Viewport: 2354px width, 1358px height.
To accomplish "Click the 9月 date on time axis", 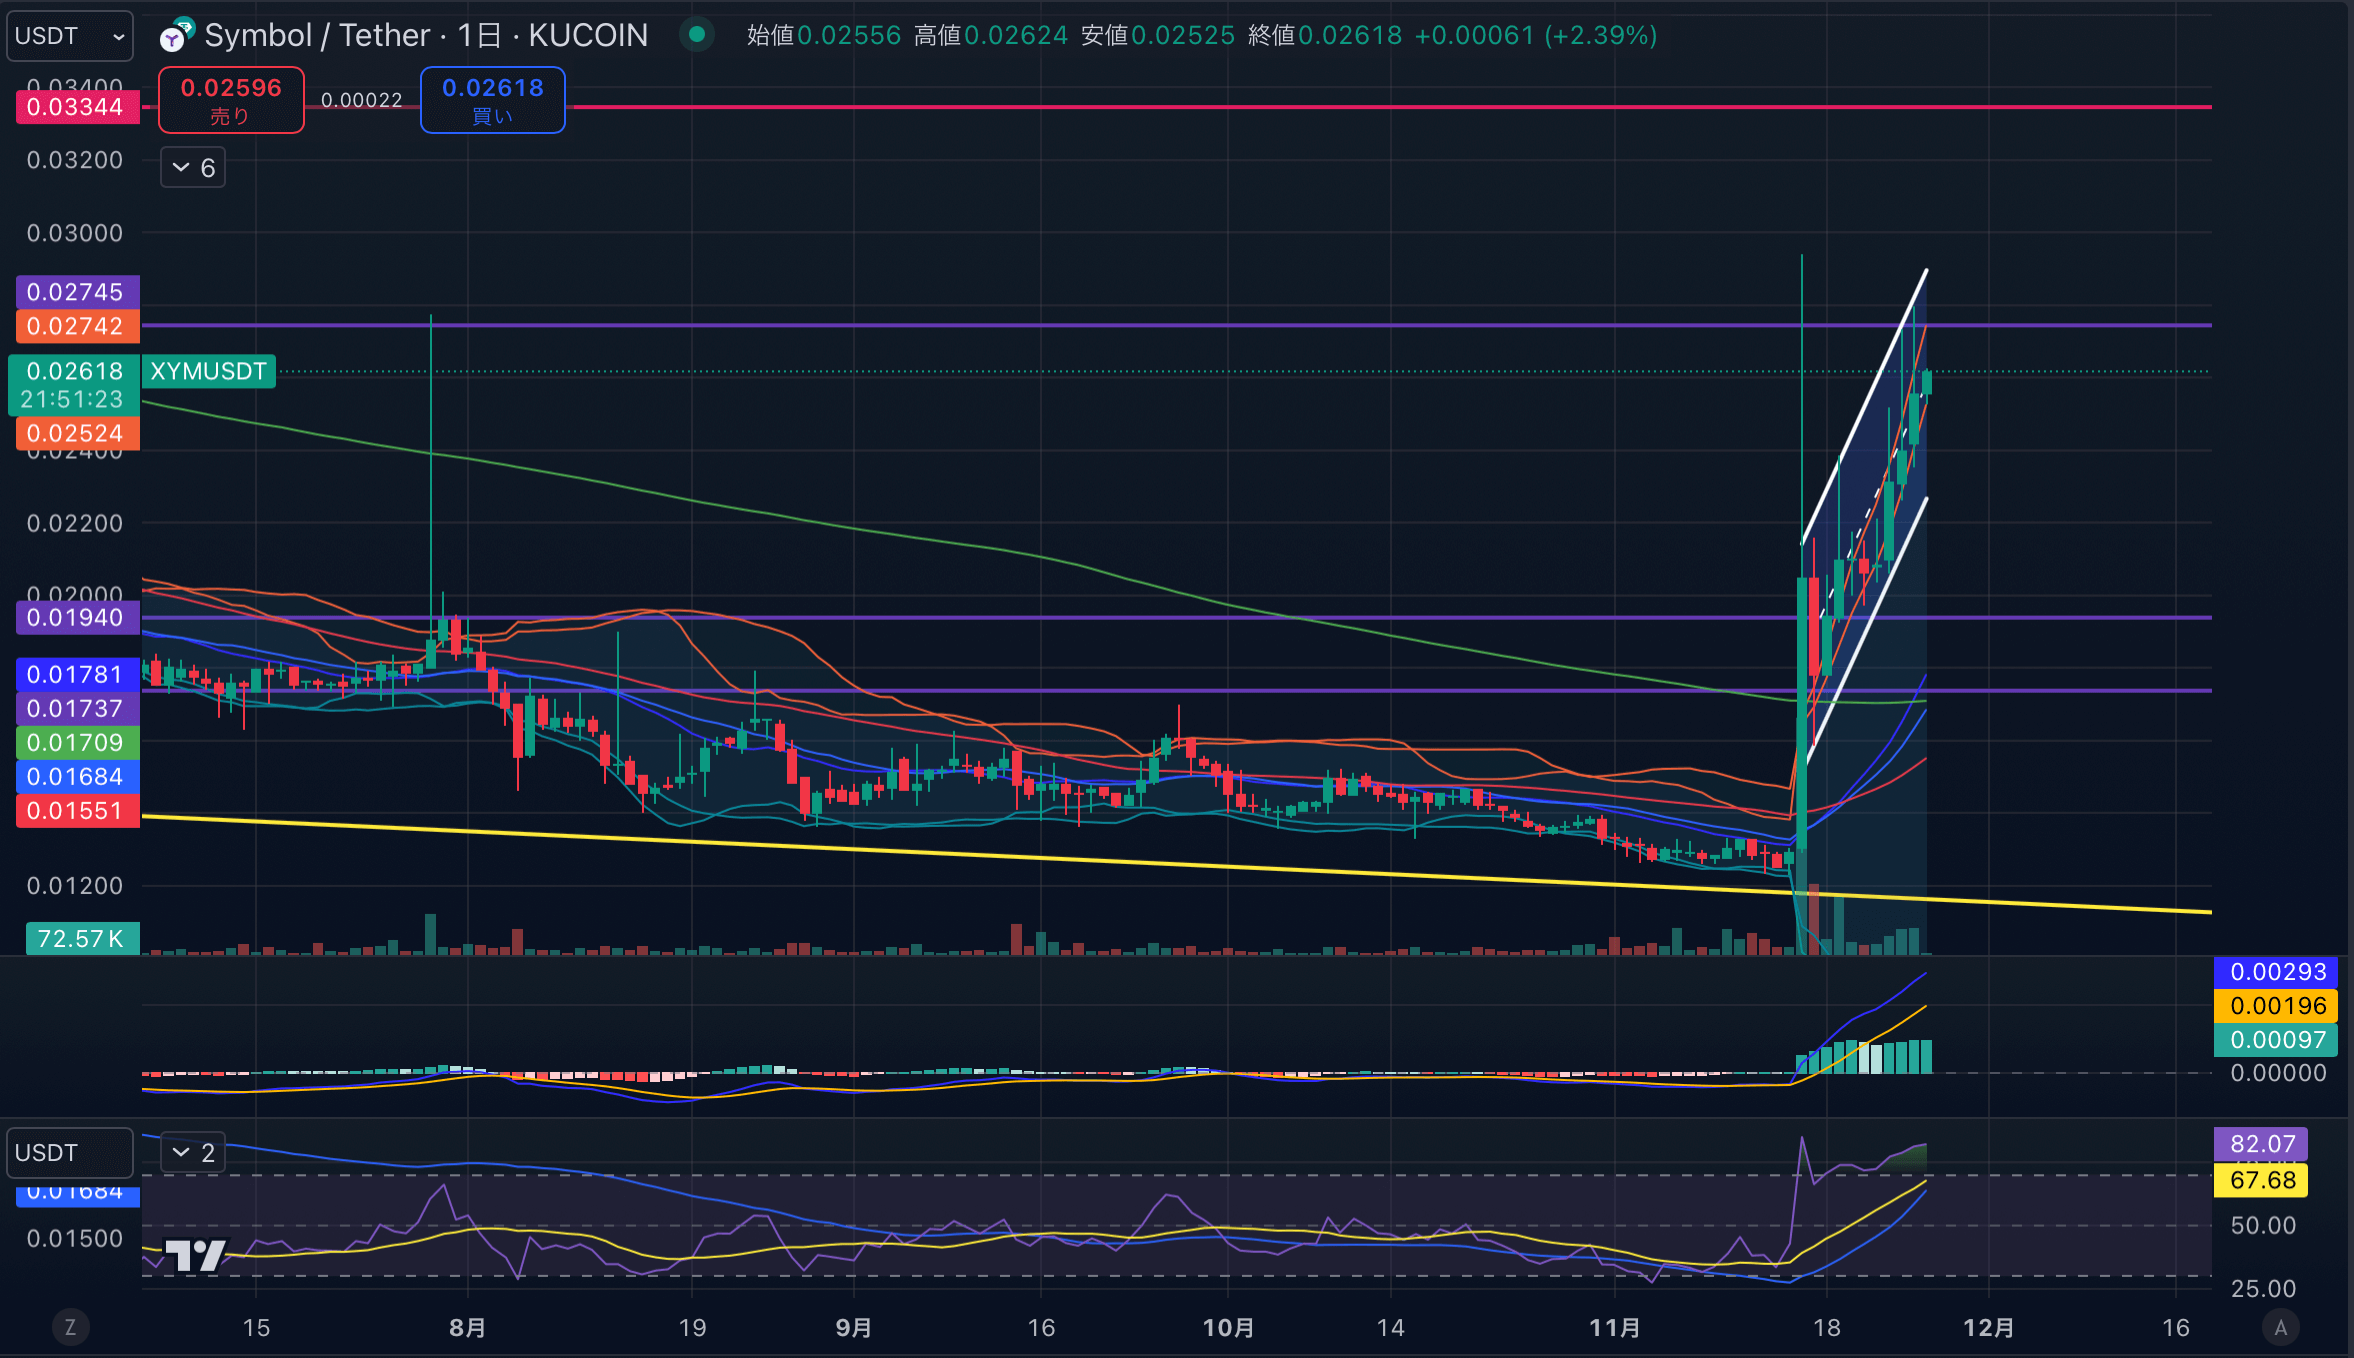I will (853, 1328).
